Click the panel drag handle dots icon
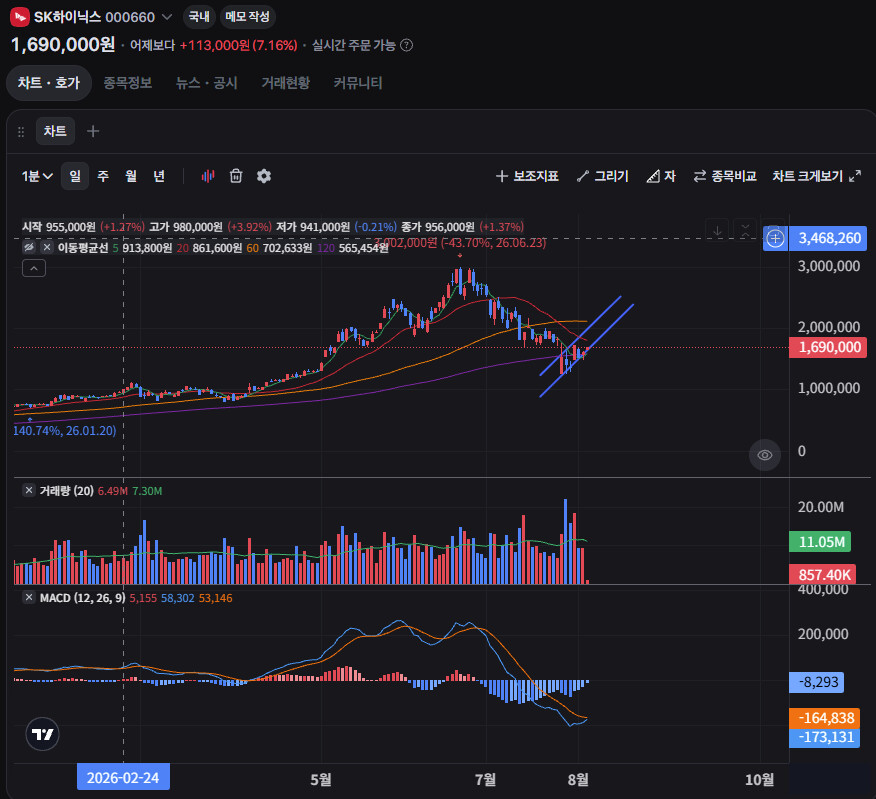Screen dimensions: 876x799 (x=21, y=132)
